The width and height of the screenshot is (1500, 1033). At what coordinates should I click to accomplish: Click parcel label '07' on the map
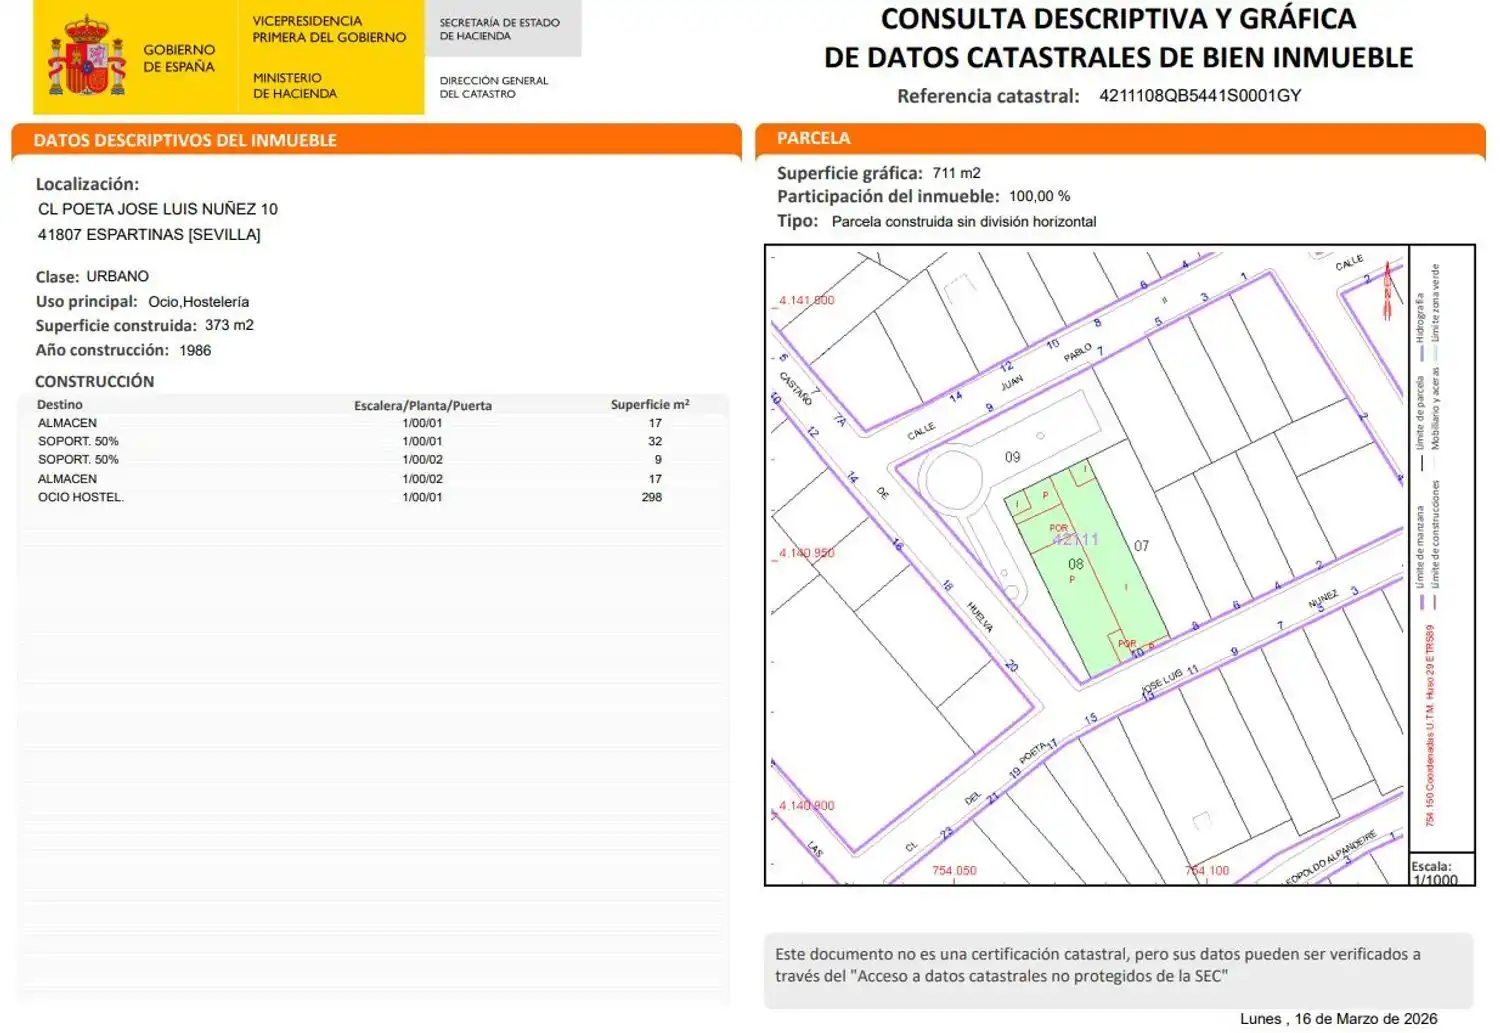point(1141,546)
